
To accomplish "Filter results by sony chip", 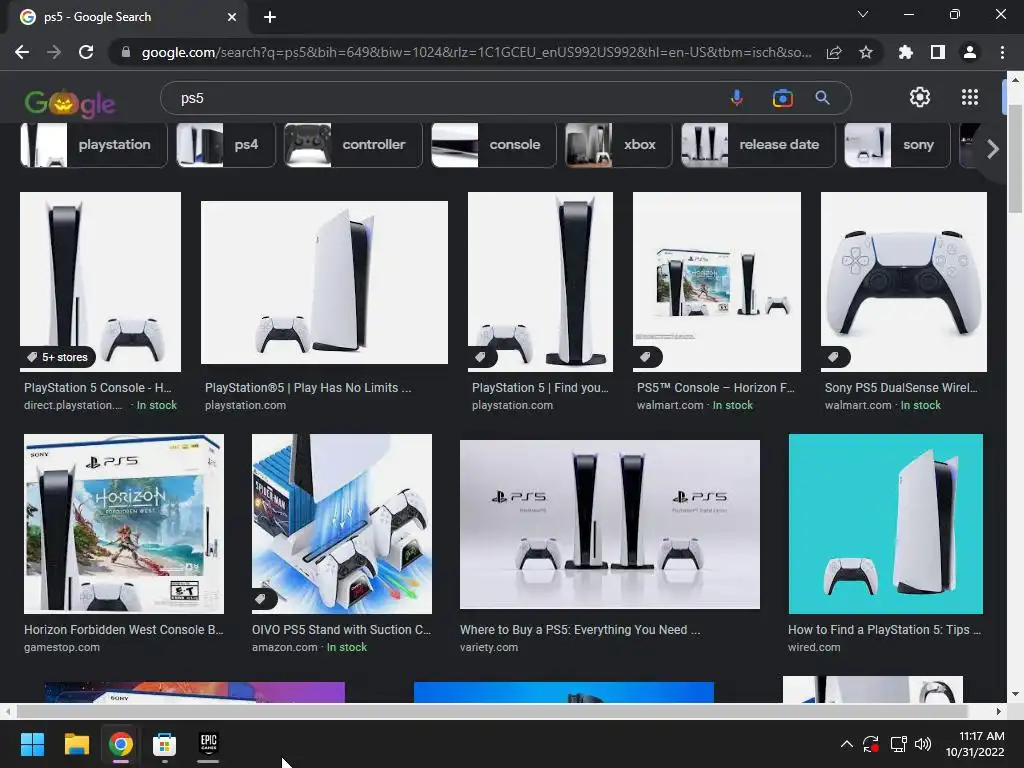I will (897, 145).
